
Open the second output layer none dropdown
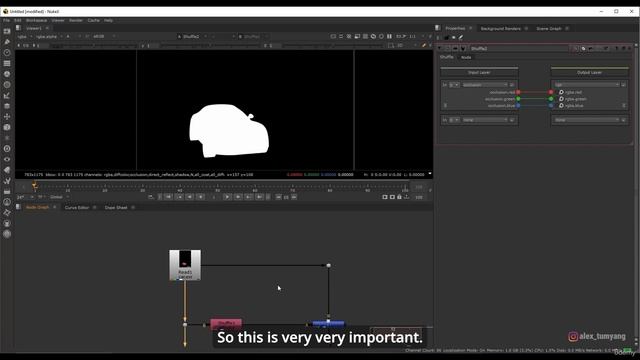587,120
